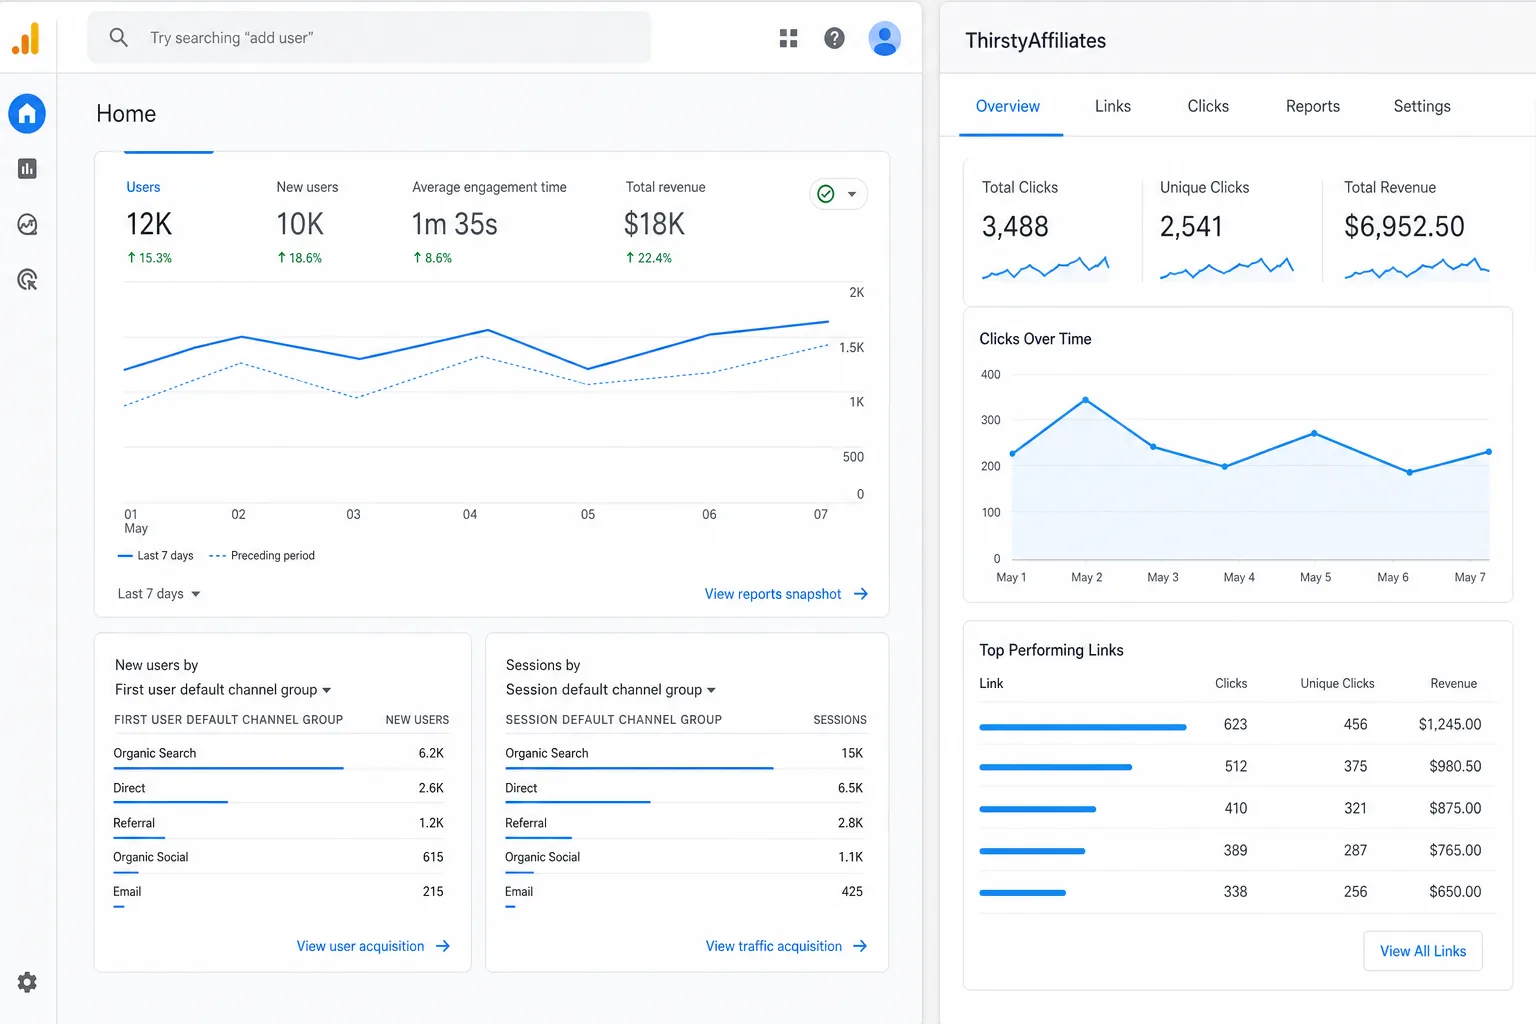
Task: Click the May 2 data point on Clicks chart
Action: pyautogui.click(x=1085, y=400)
